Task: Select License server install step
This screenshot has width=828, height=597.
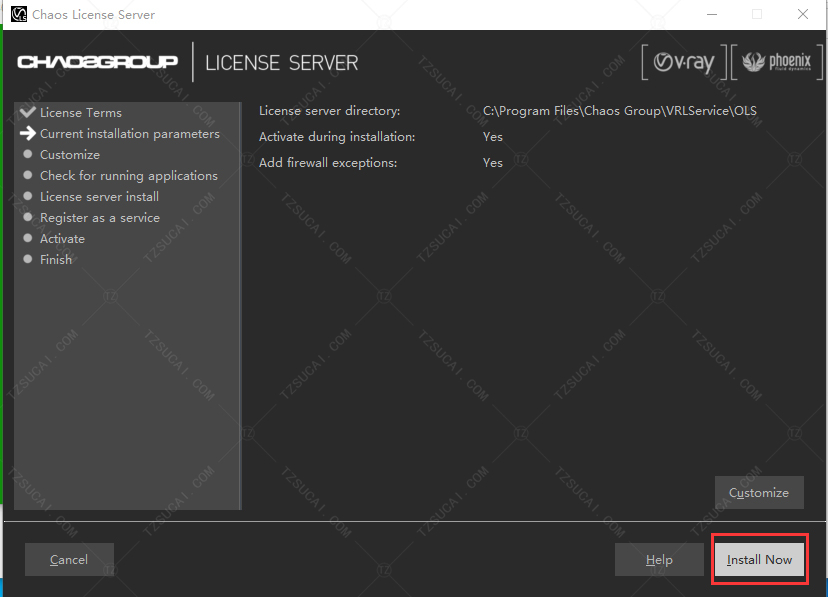Action: (99, 196)
